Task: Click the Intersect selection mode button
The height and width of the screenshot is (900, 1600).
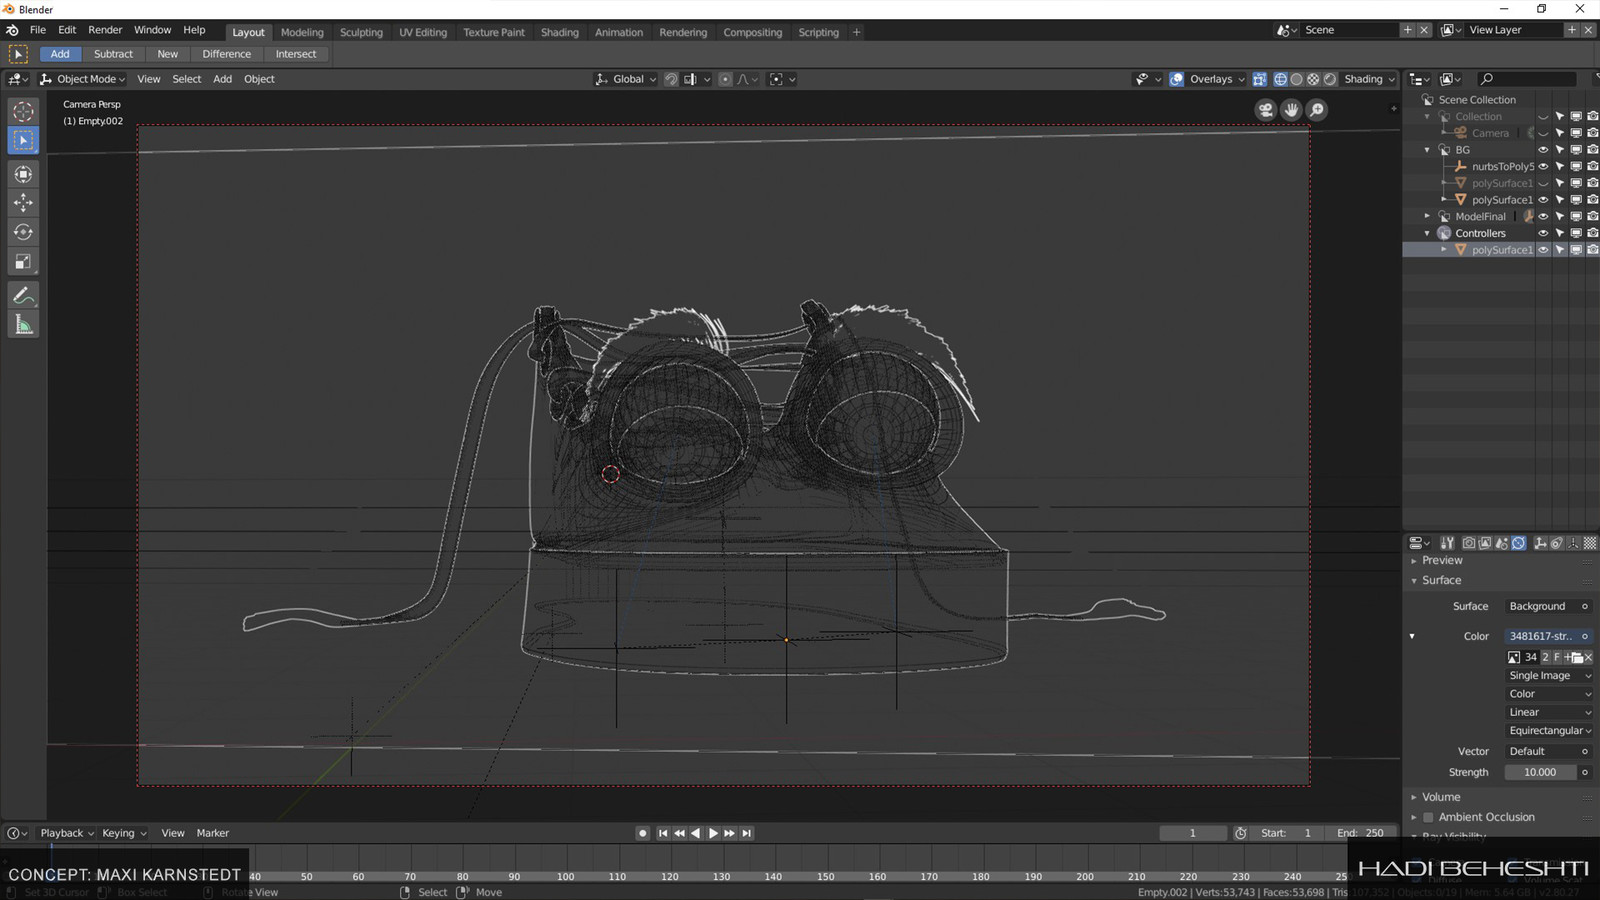Action: tap(296, 54)
